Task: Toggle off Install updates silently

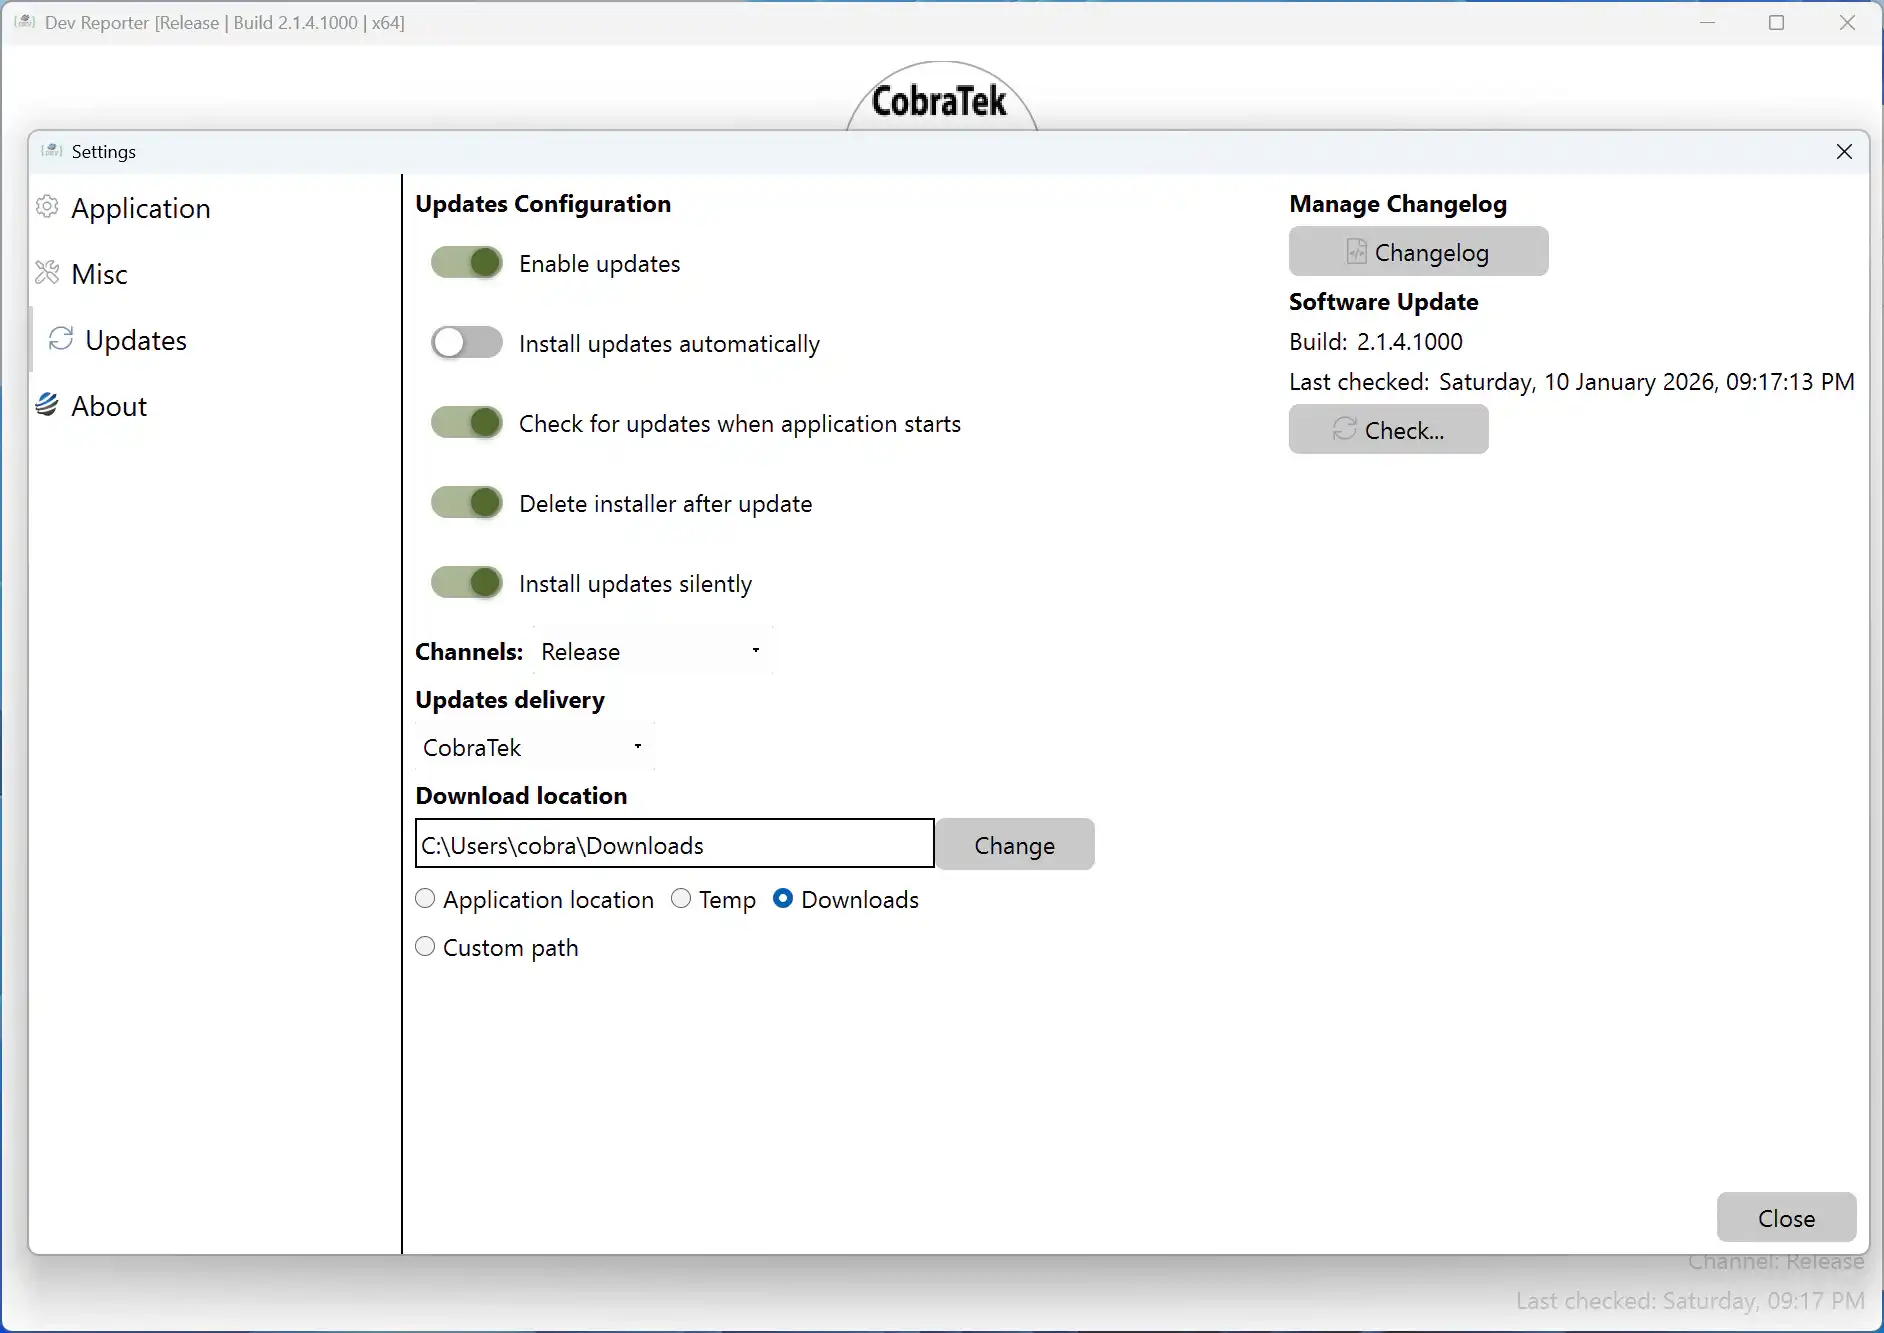Action: (x=467, y=583)
